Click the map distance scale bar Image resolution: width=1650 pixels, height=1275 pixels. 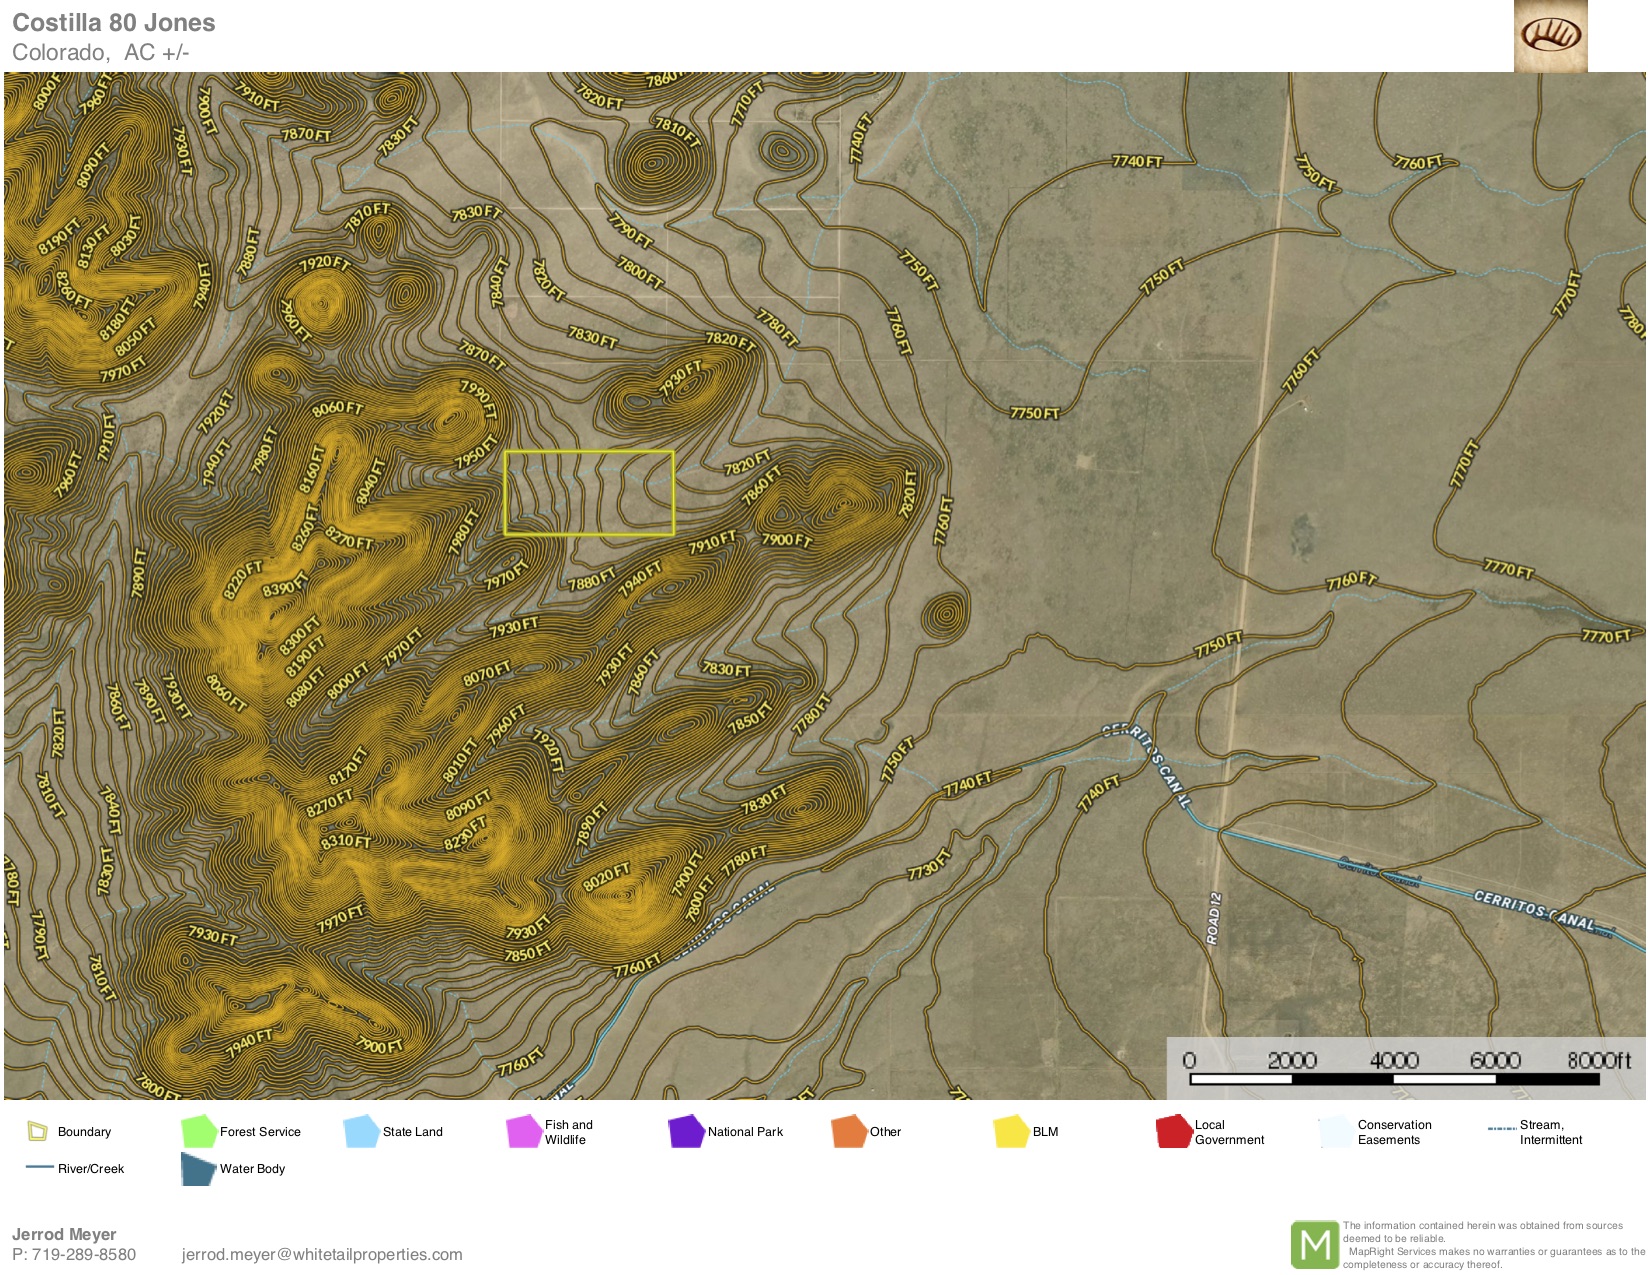click(1394, 1079)
